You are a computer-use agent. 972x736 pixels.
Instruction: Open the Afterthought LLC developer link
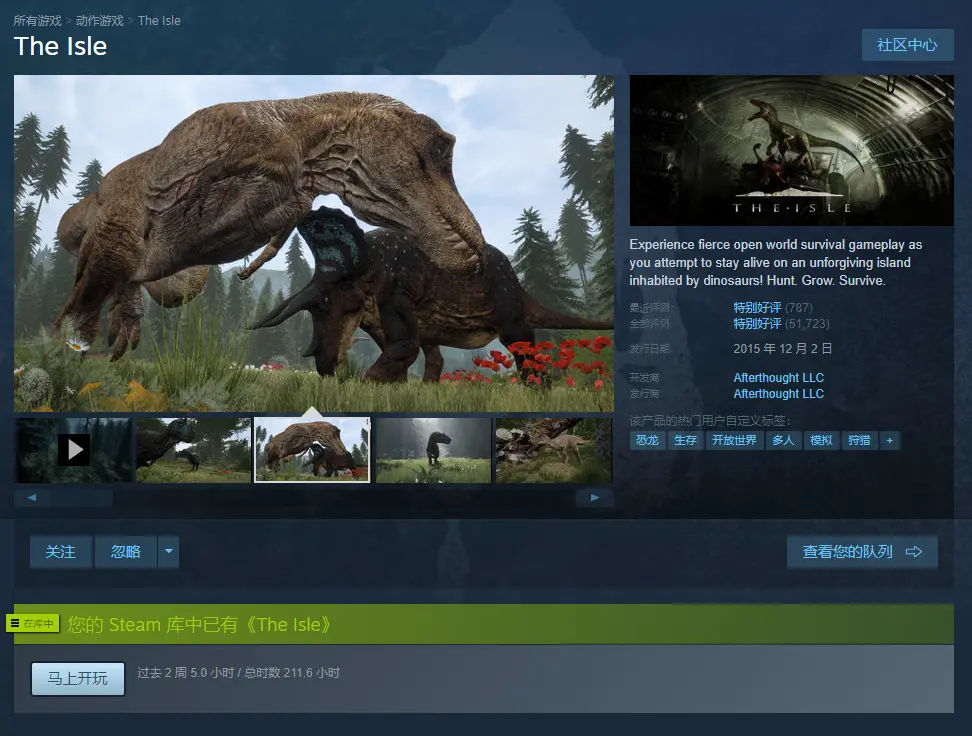pos(779,378)
